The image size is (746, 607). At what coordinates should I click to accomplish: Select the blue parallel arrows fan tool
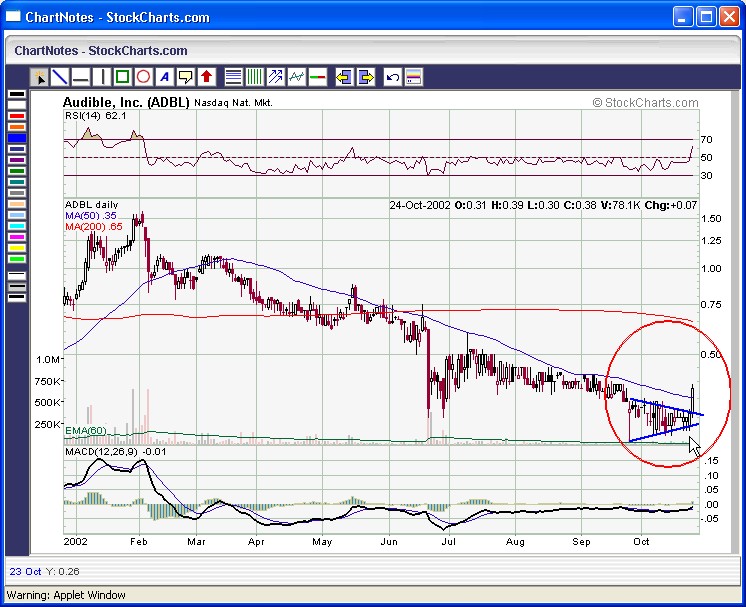point(275,77)
